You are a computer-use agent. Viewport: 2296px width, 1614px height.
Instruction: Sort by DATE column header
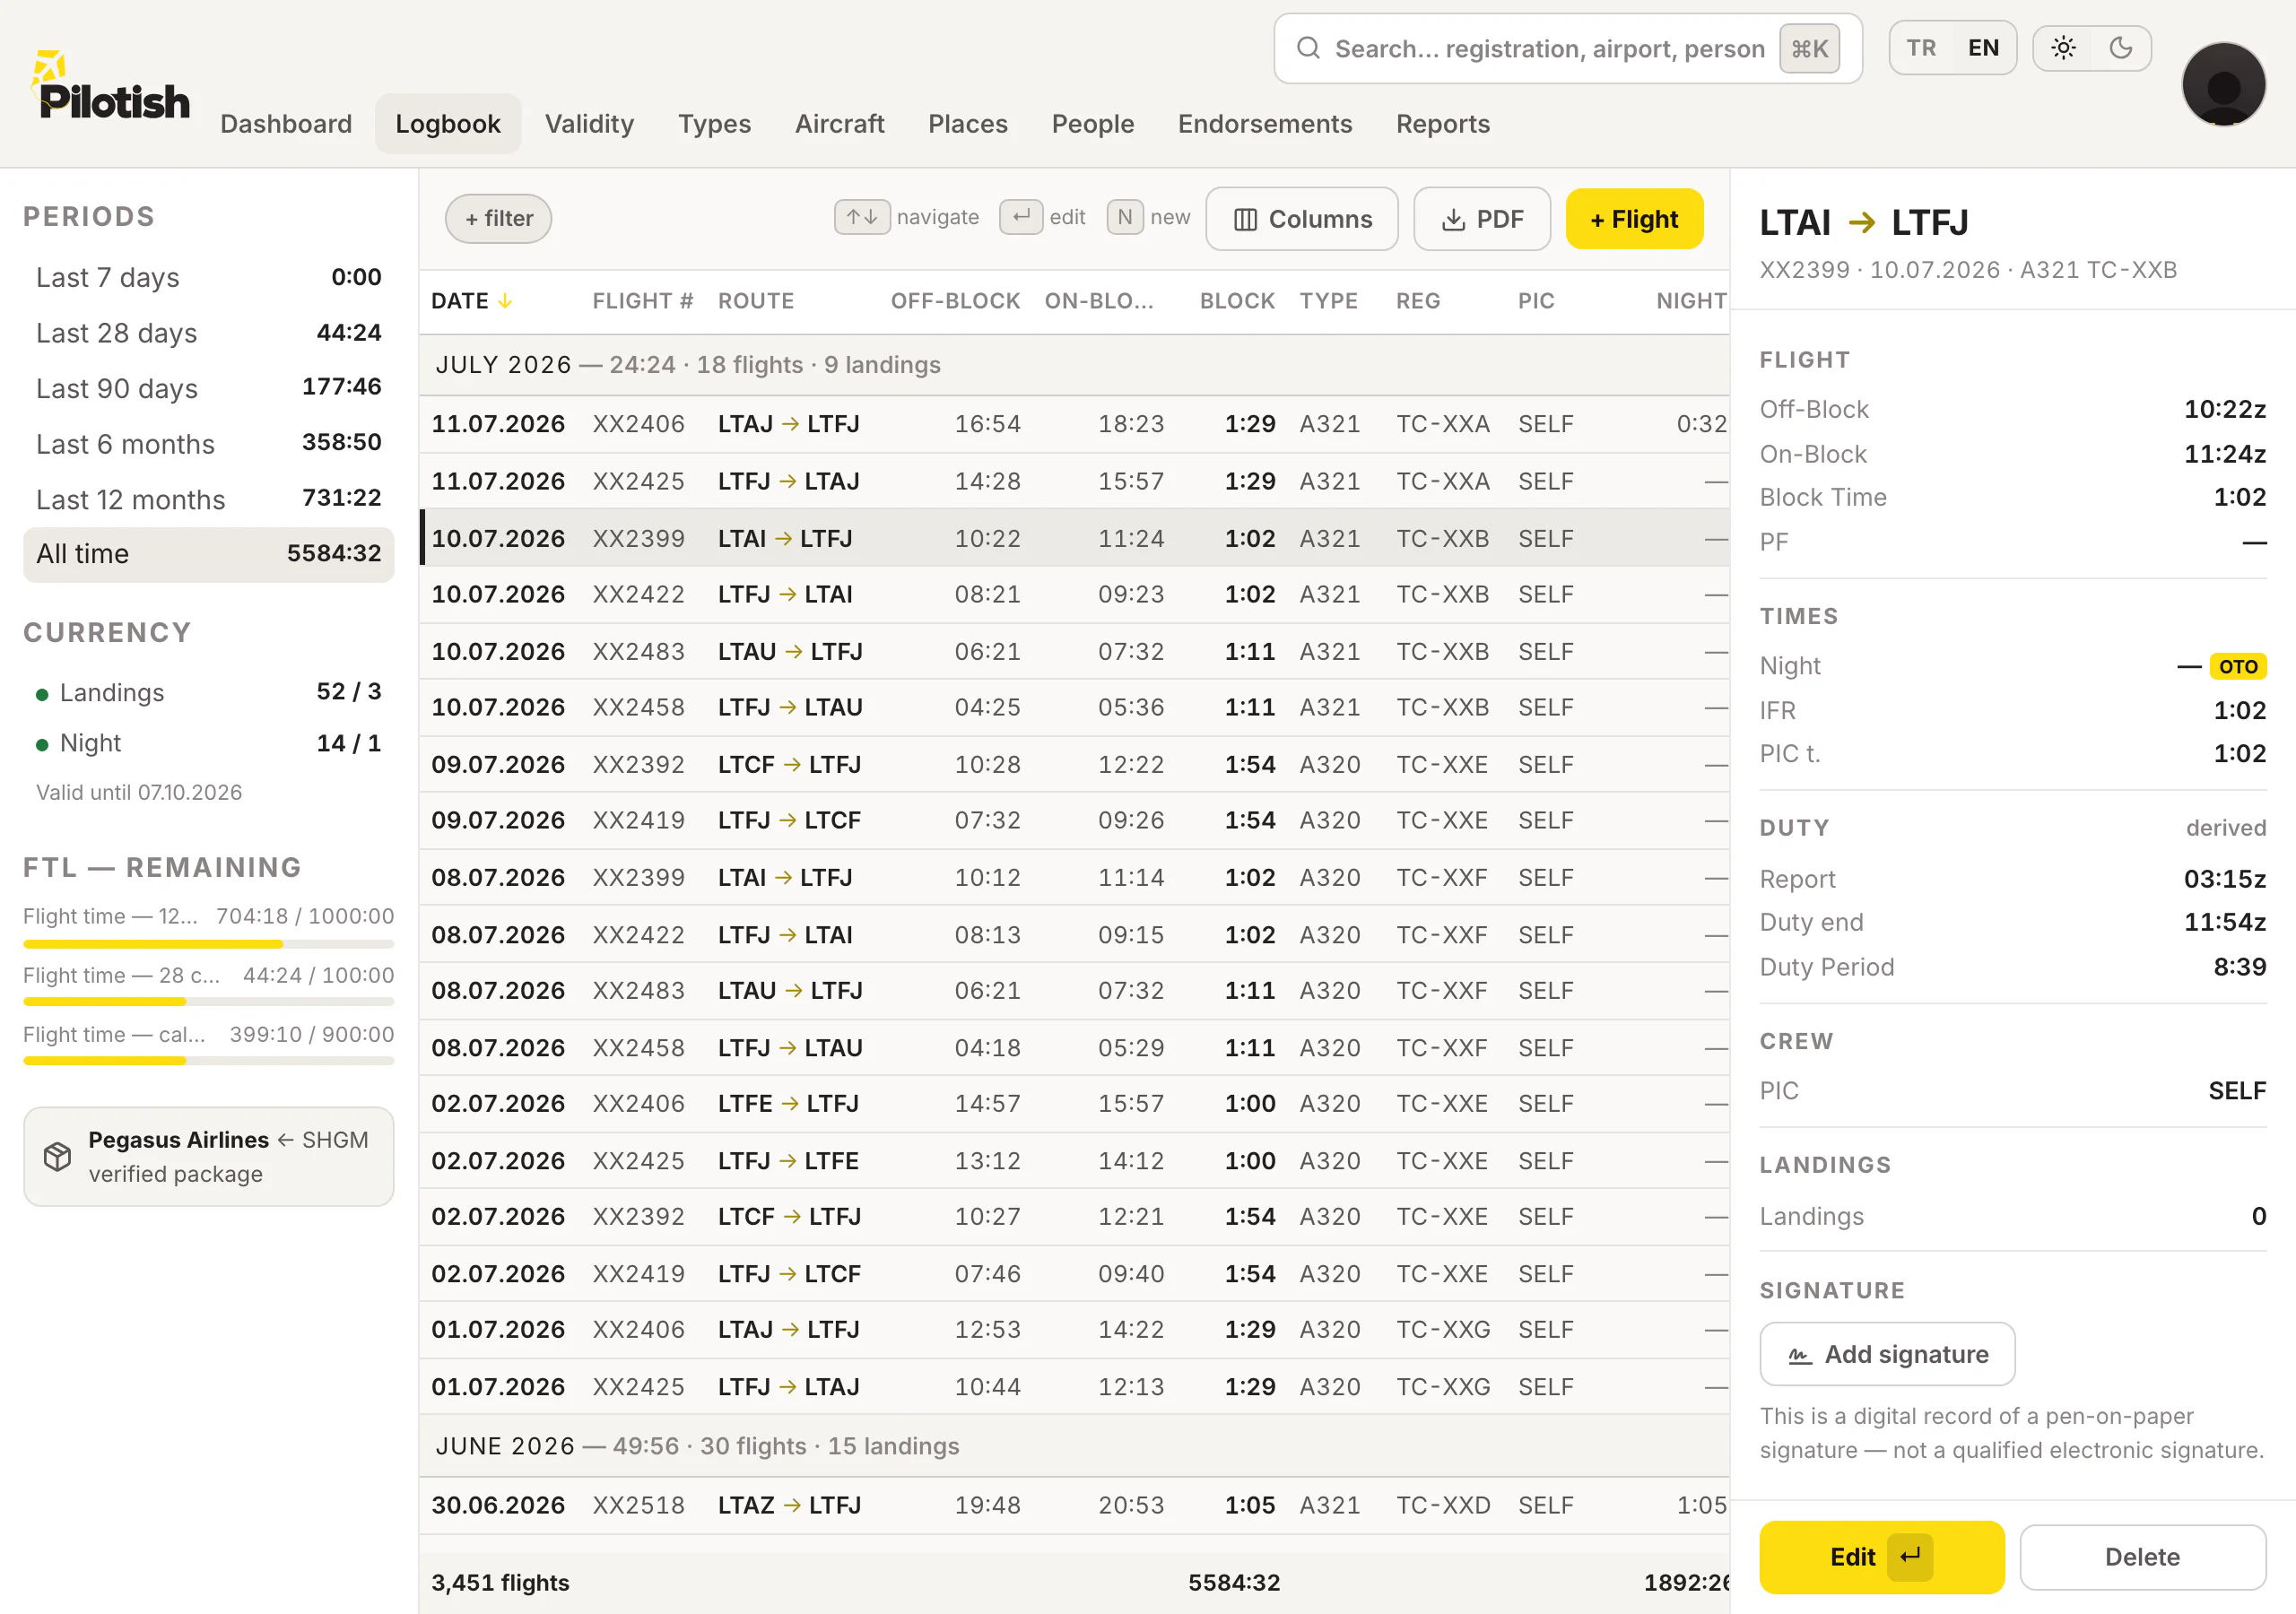click(472, 301)
